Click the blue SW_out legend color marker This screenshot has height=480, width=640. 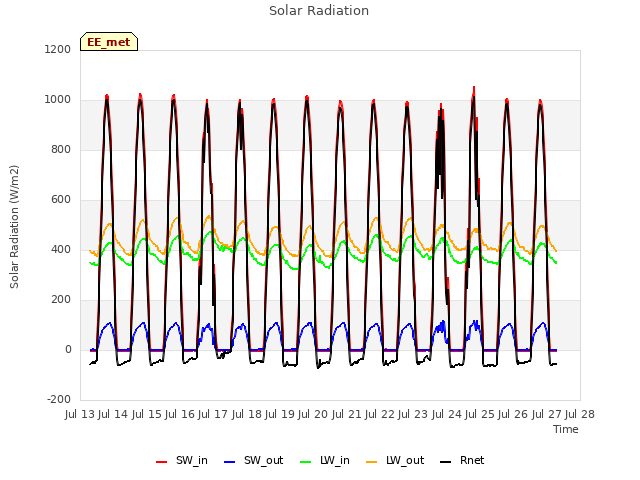pyautogui.click(x=230, y=462)
